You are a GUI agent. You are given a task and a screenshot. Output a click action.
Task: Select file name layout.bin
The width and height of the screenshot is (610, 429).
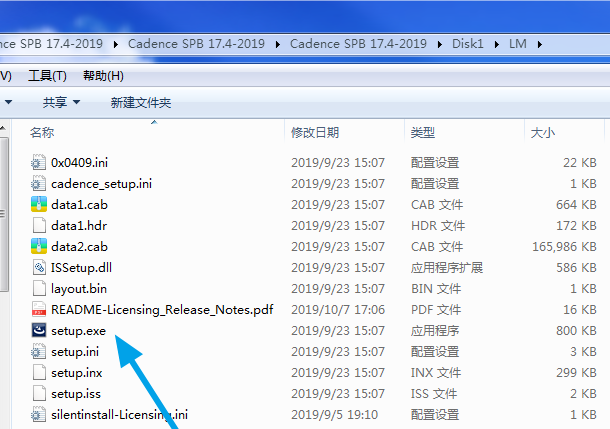click(x=79, y=289)
